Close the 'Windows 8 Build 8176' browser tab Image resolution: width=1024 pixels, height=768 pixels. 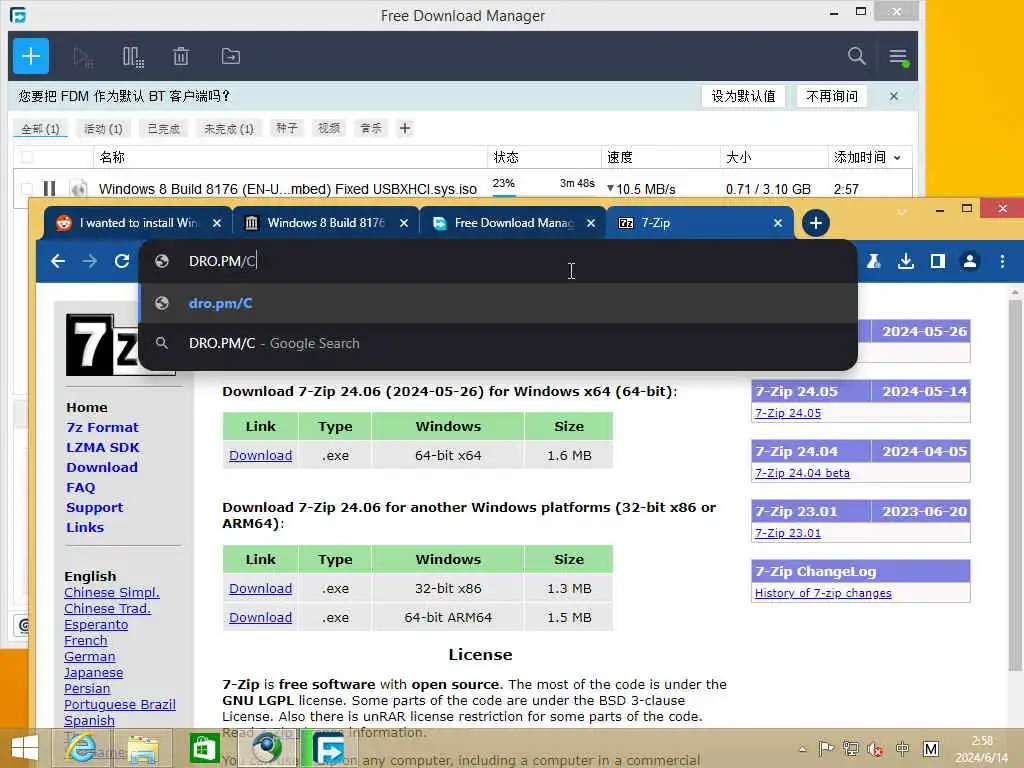[404, 223]
